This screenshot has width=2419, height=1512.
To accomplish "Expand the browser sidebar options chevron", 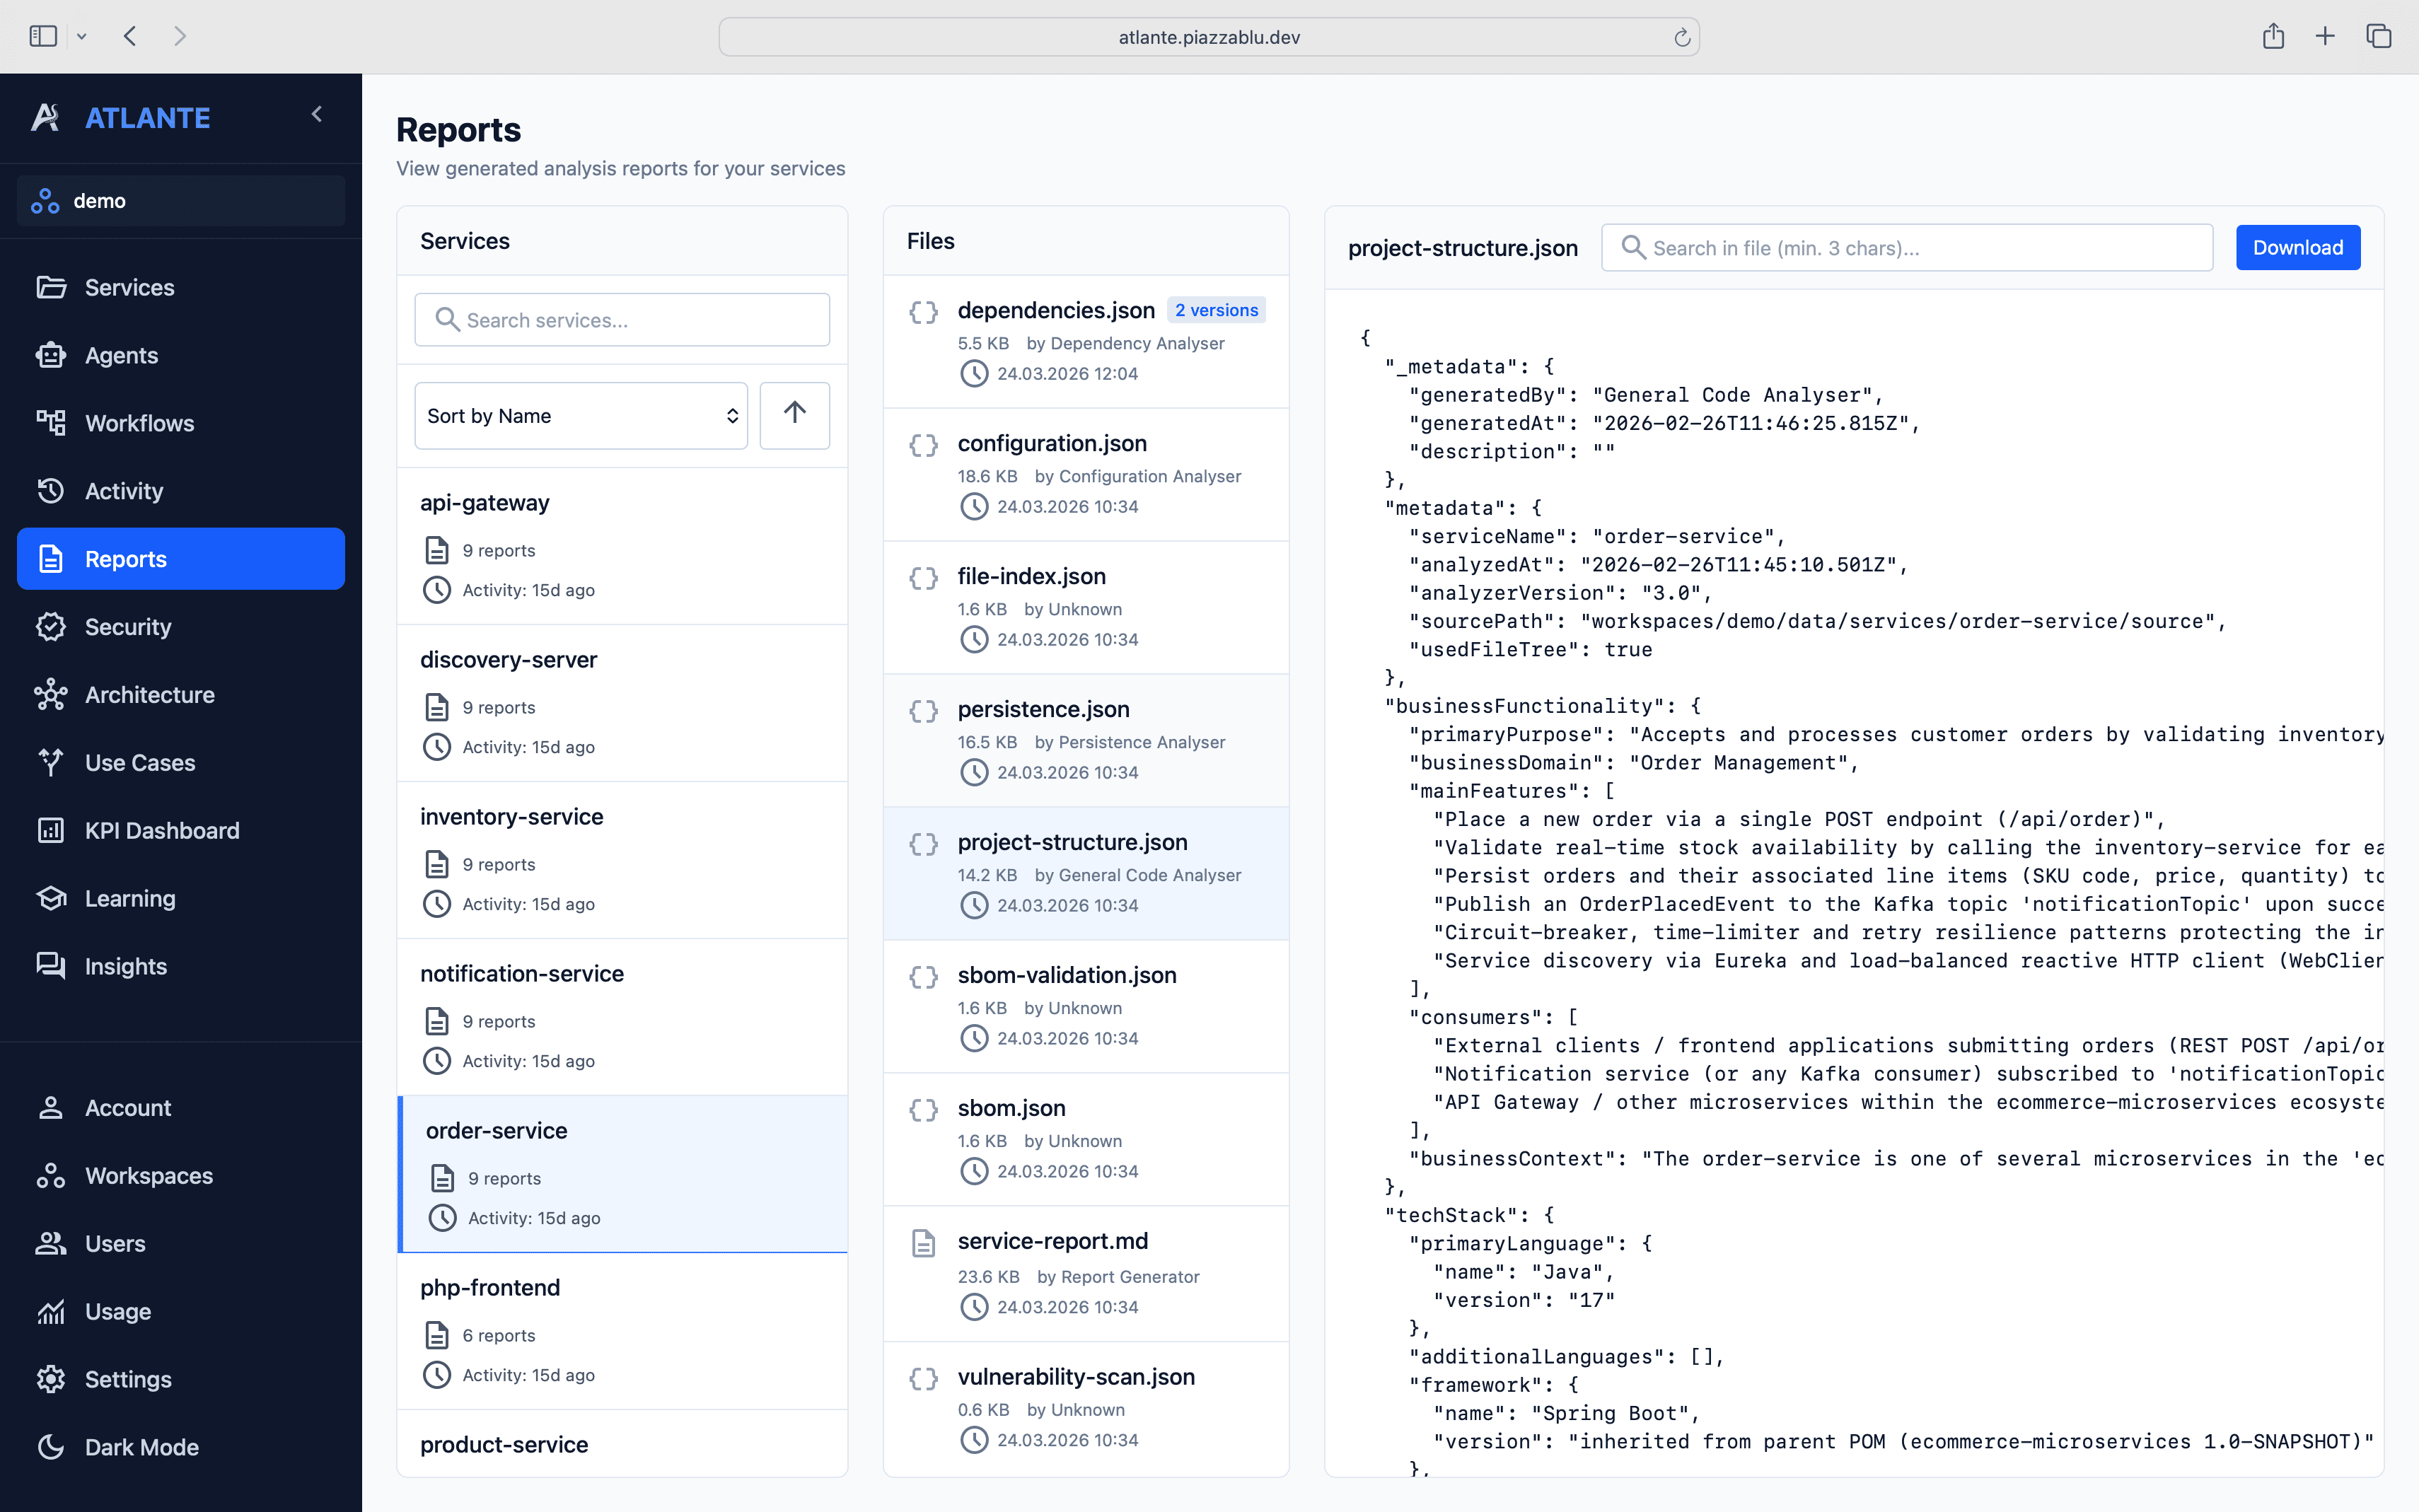I will tap(82, 37).
